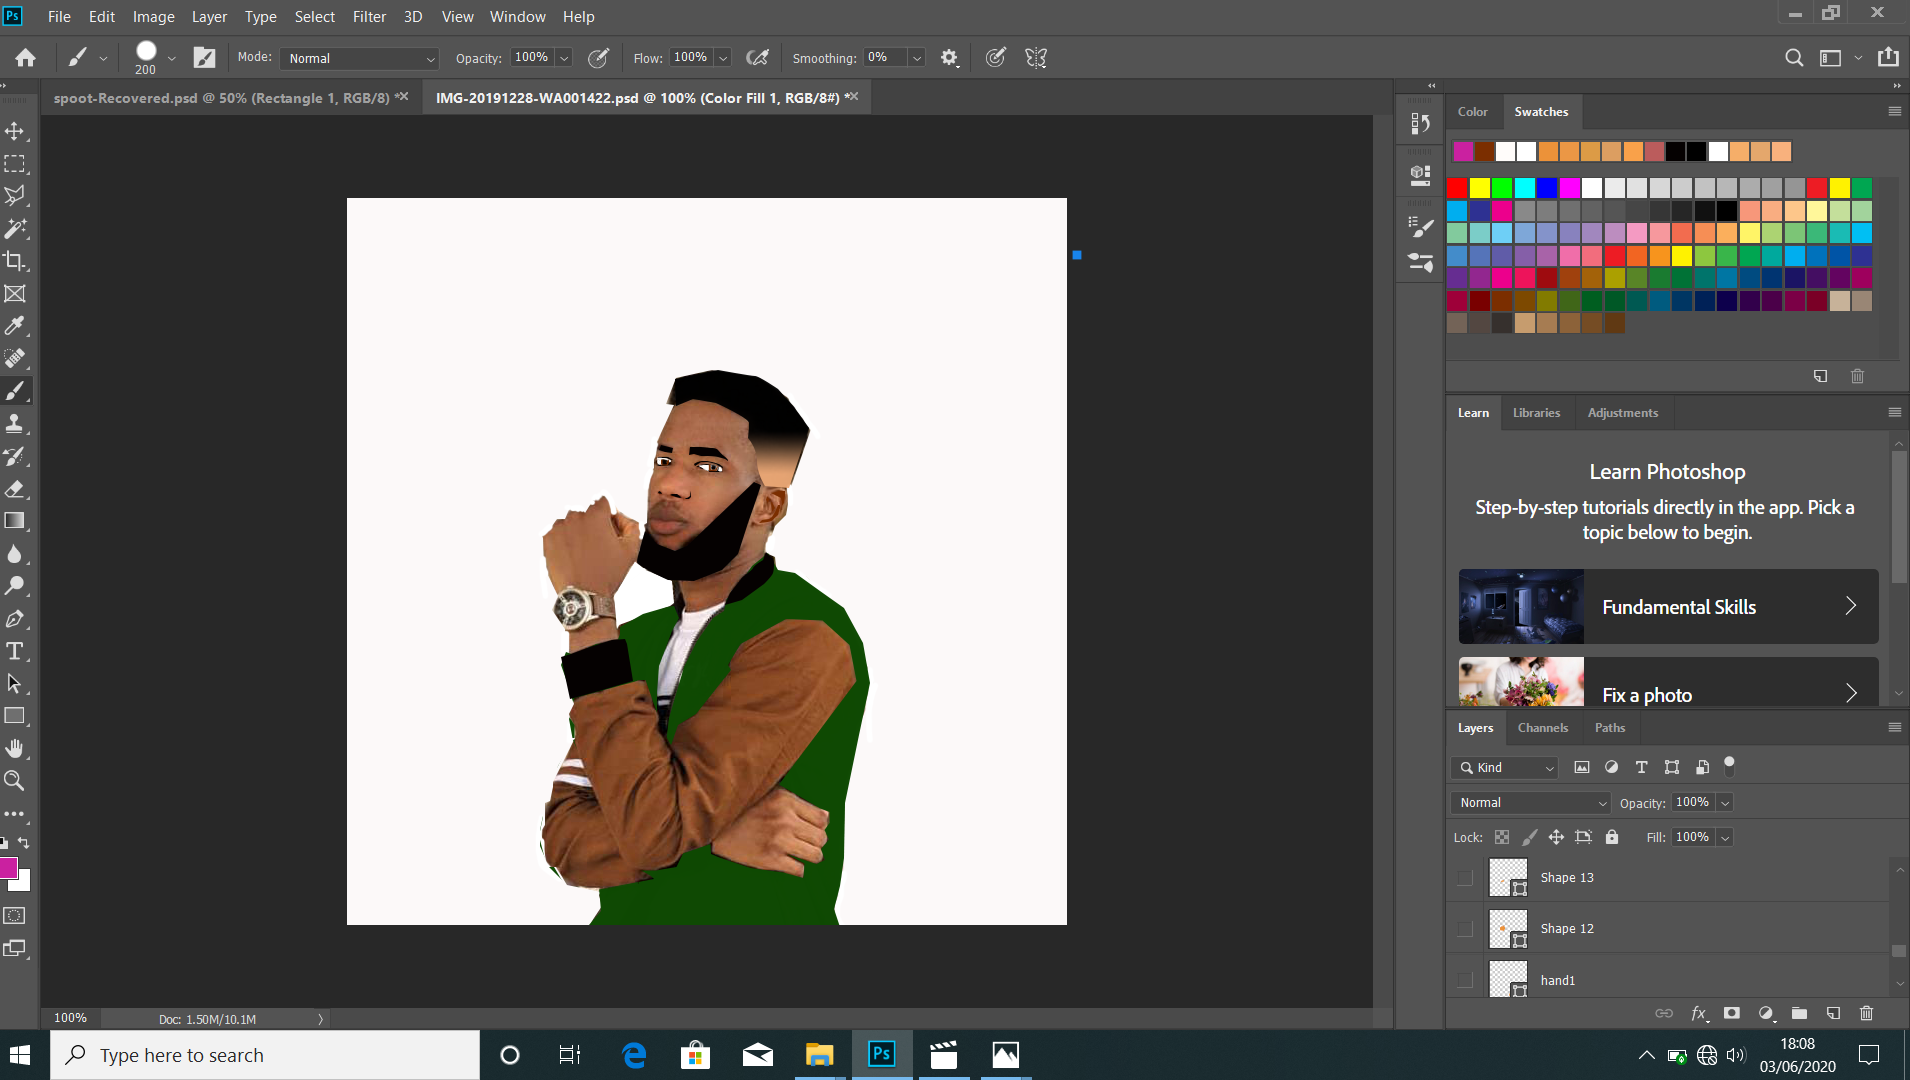
Task: Select the Clone Stamp tool
Action: [x=15, y=423]
